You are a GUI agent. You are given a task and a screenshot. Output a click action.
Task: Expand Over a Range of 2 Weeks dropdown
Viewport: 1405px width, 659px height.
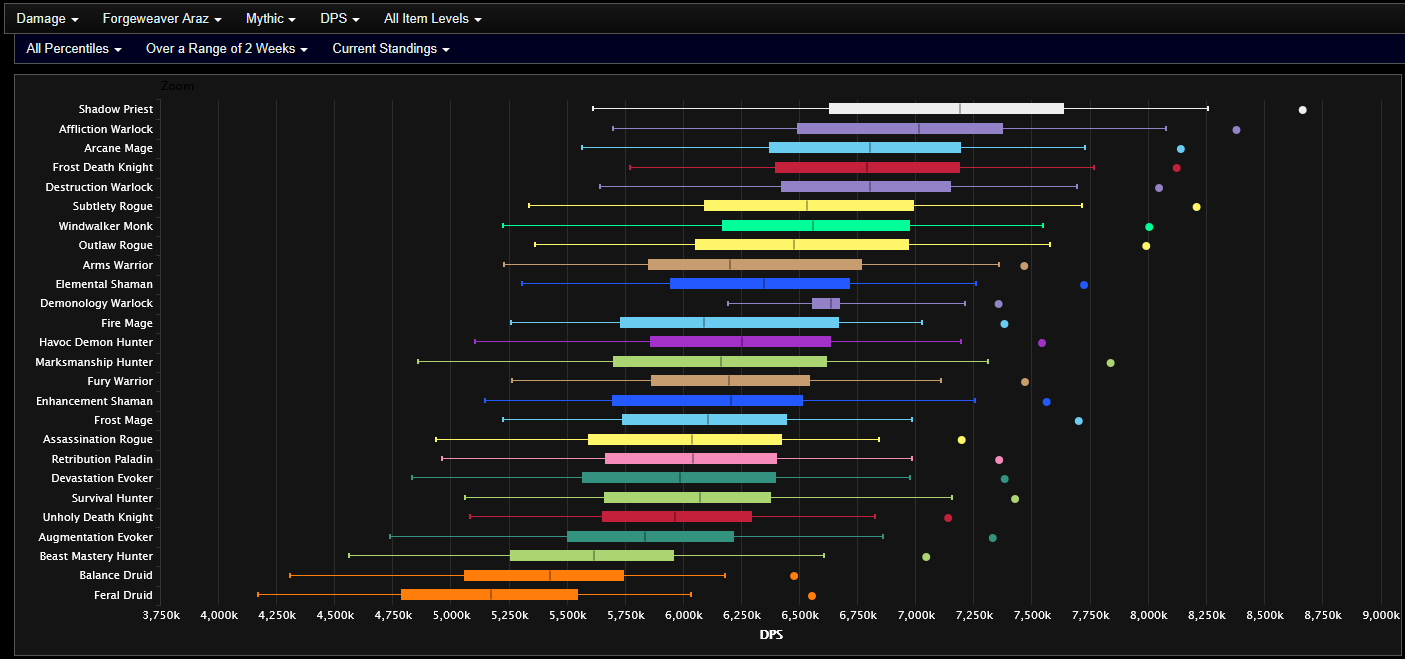[x=227, y=49]
